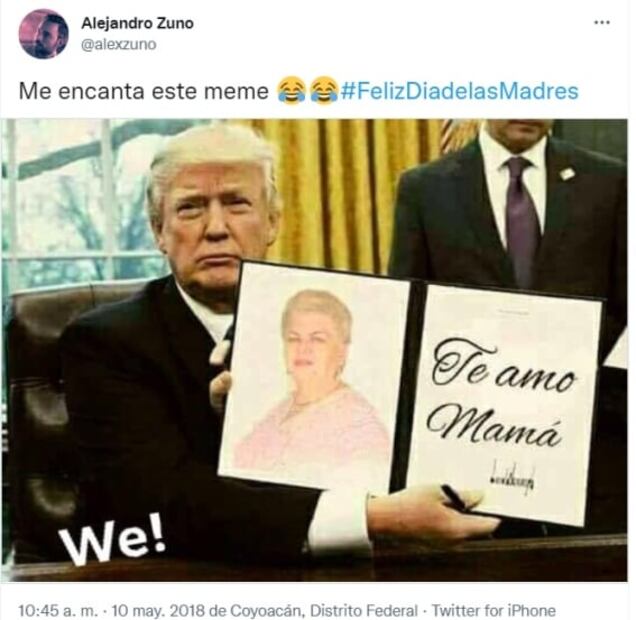This screenshot has width=636, height=620.
Task: Open the #FelizDiadelasMadres hashtag
Action: (x=459, y=91)
